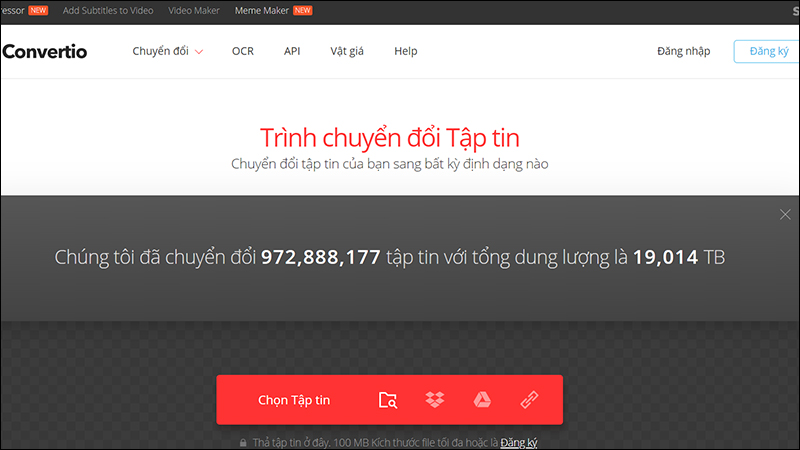This screenshot has height=450, width=800.
Task: Click the Đăng ký link below upload area
Action: pyautogui.click(x=519, y=442)
